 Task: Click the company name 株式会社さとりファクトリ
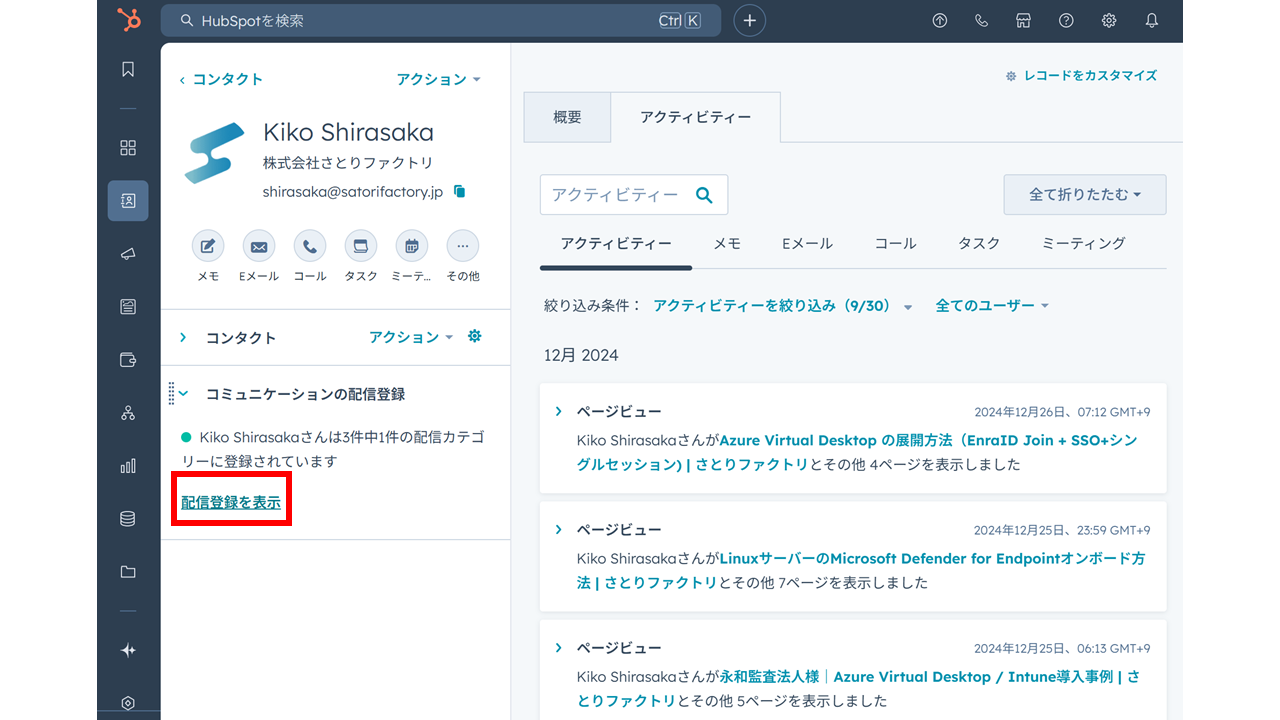pyautogui.click(x=348, y=163)
